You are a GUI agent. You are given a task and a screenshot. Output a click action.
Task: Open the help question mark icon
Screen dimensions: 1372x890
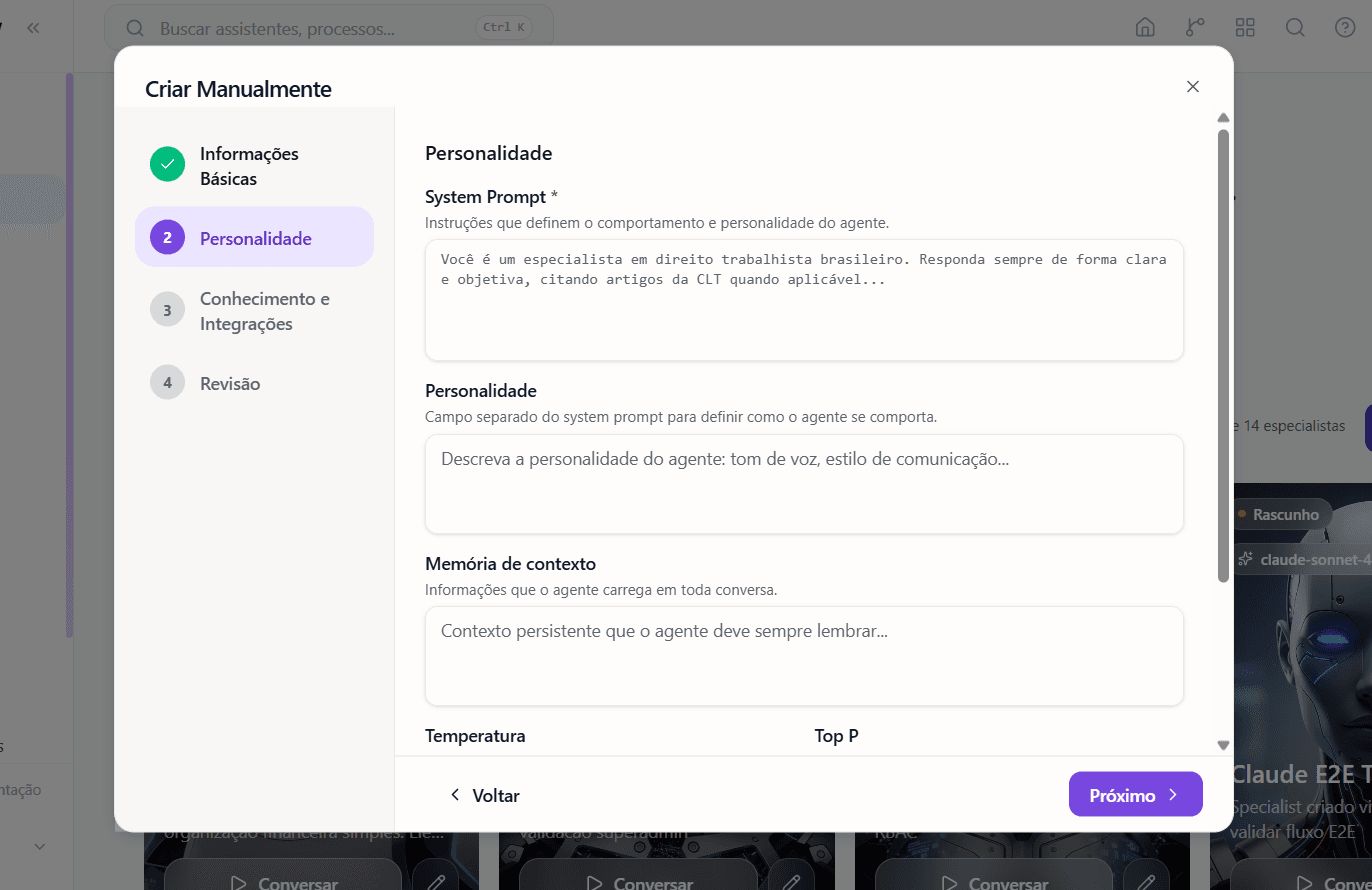(1345, 28)
